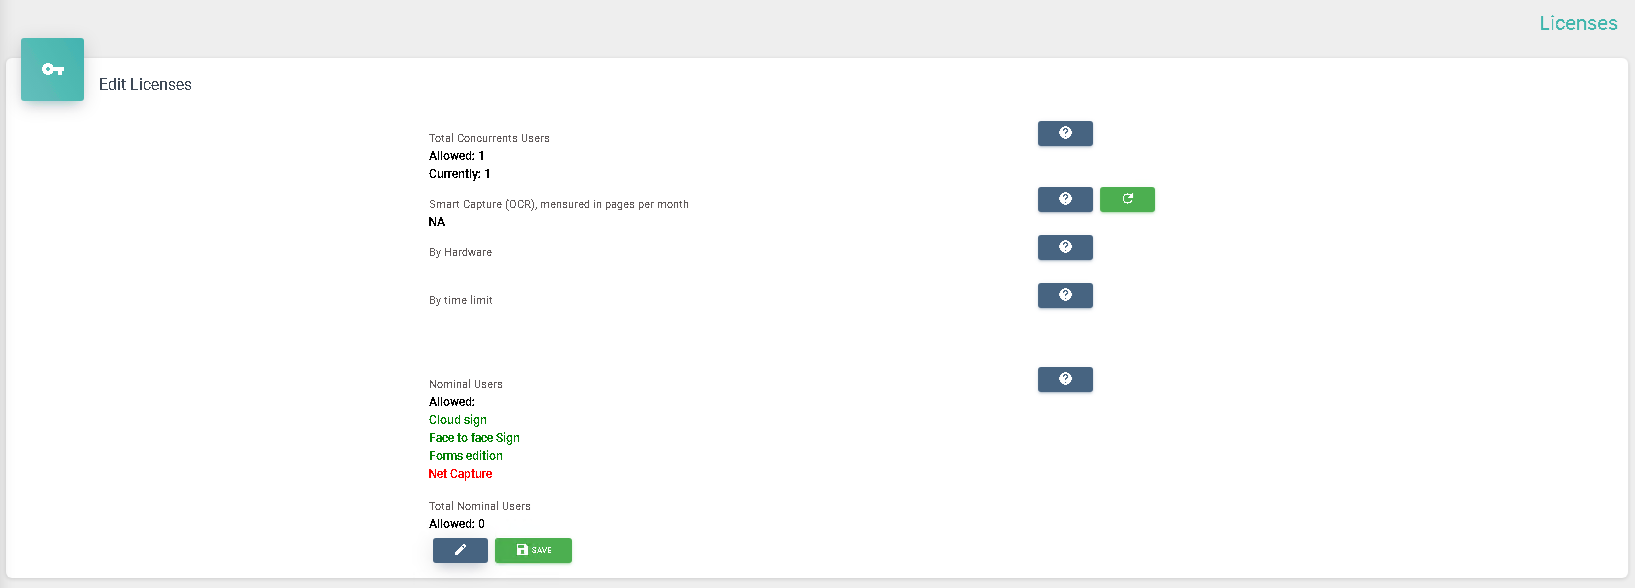Open help for By Hardware license
The width and height of the screenshot is (1635, 588).
click(1065, 248)
